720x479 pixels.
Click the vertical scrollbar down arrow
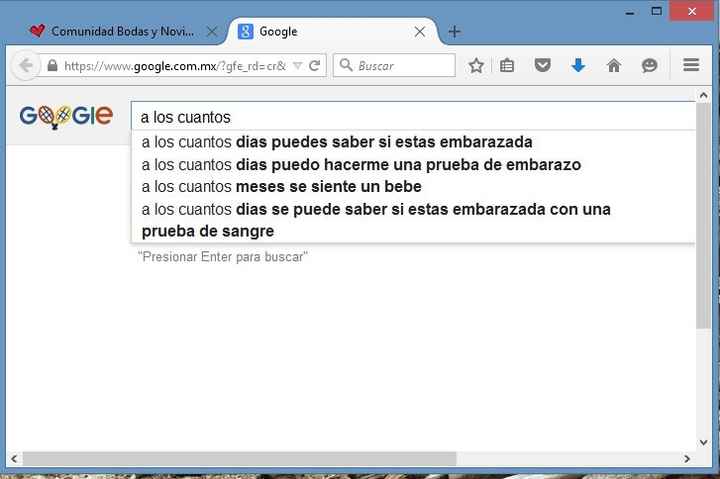[703, 442]
